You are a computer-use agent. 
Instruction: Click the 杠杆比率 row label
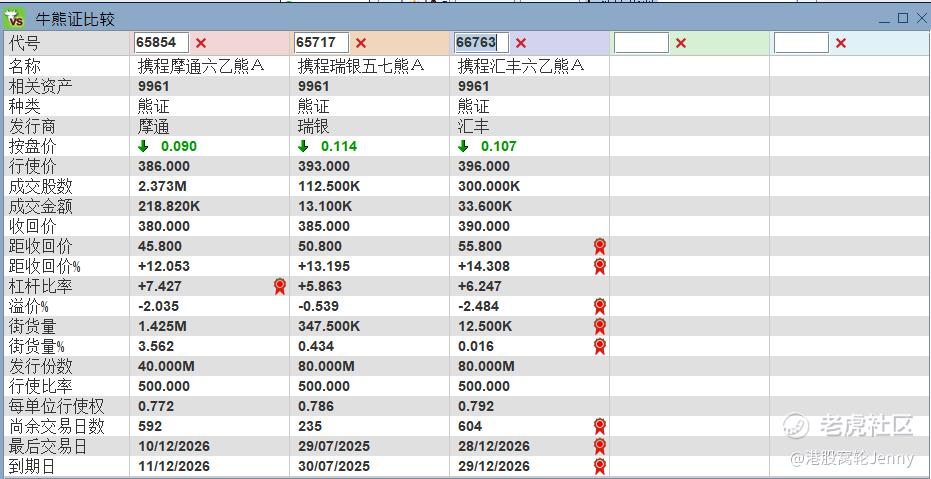pyautogui.click(x=41, y=286)
